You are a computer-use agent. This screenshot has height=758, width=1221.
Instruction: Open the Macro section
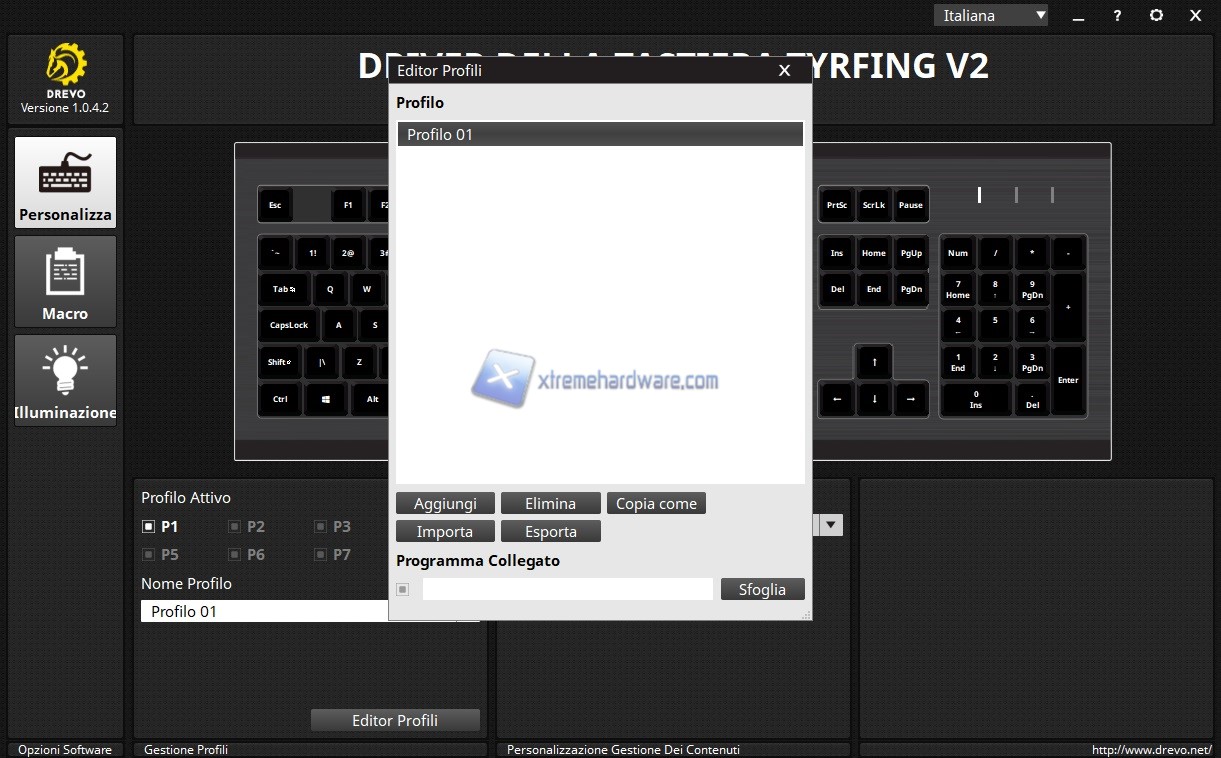tap(65, 281)
